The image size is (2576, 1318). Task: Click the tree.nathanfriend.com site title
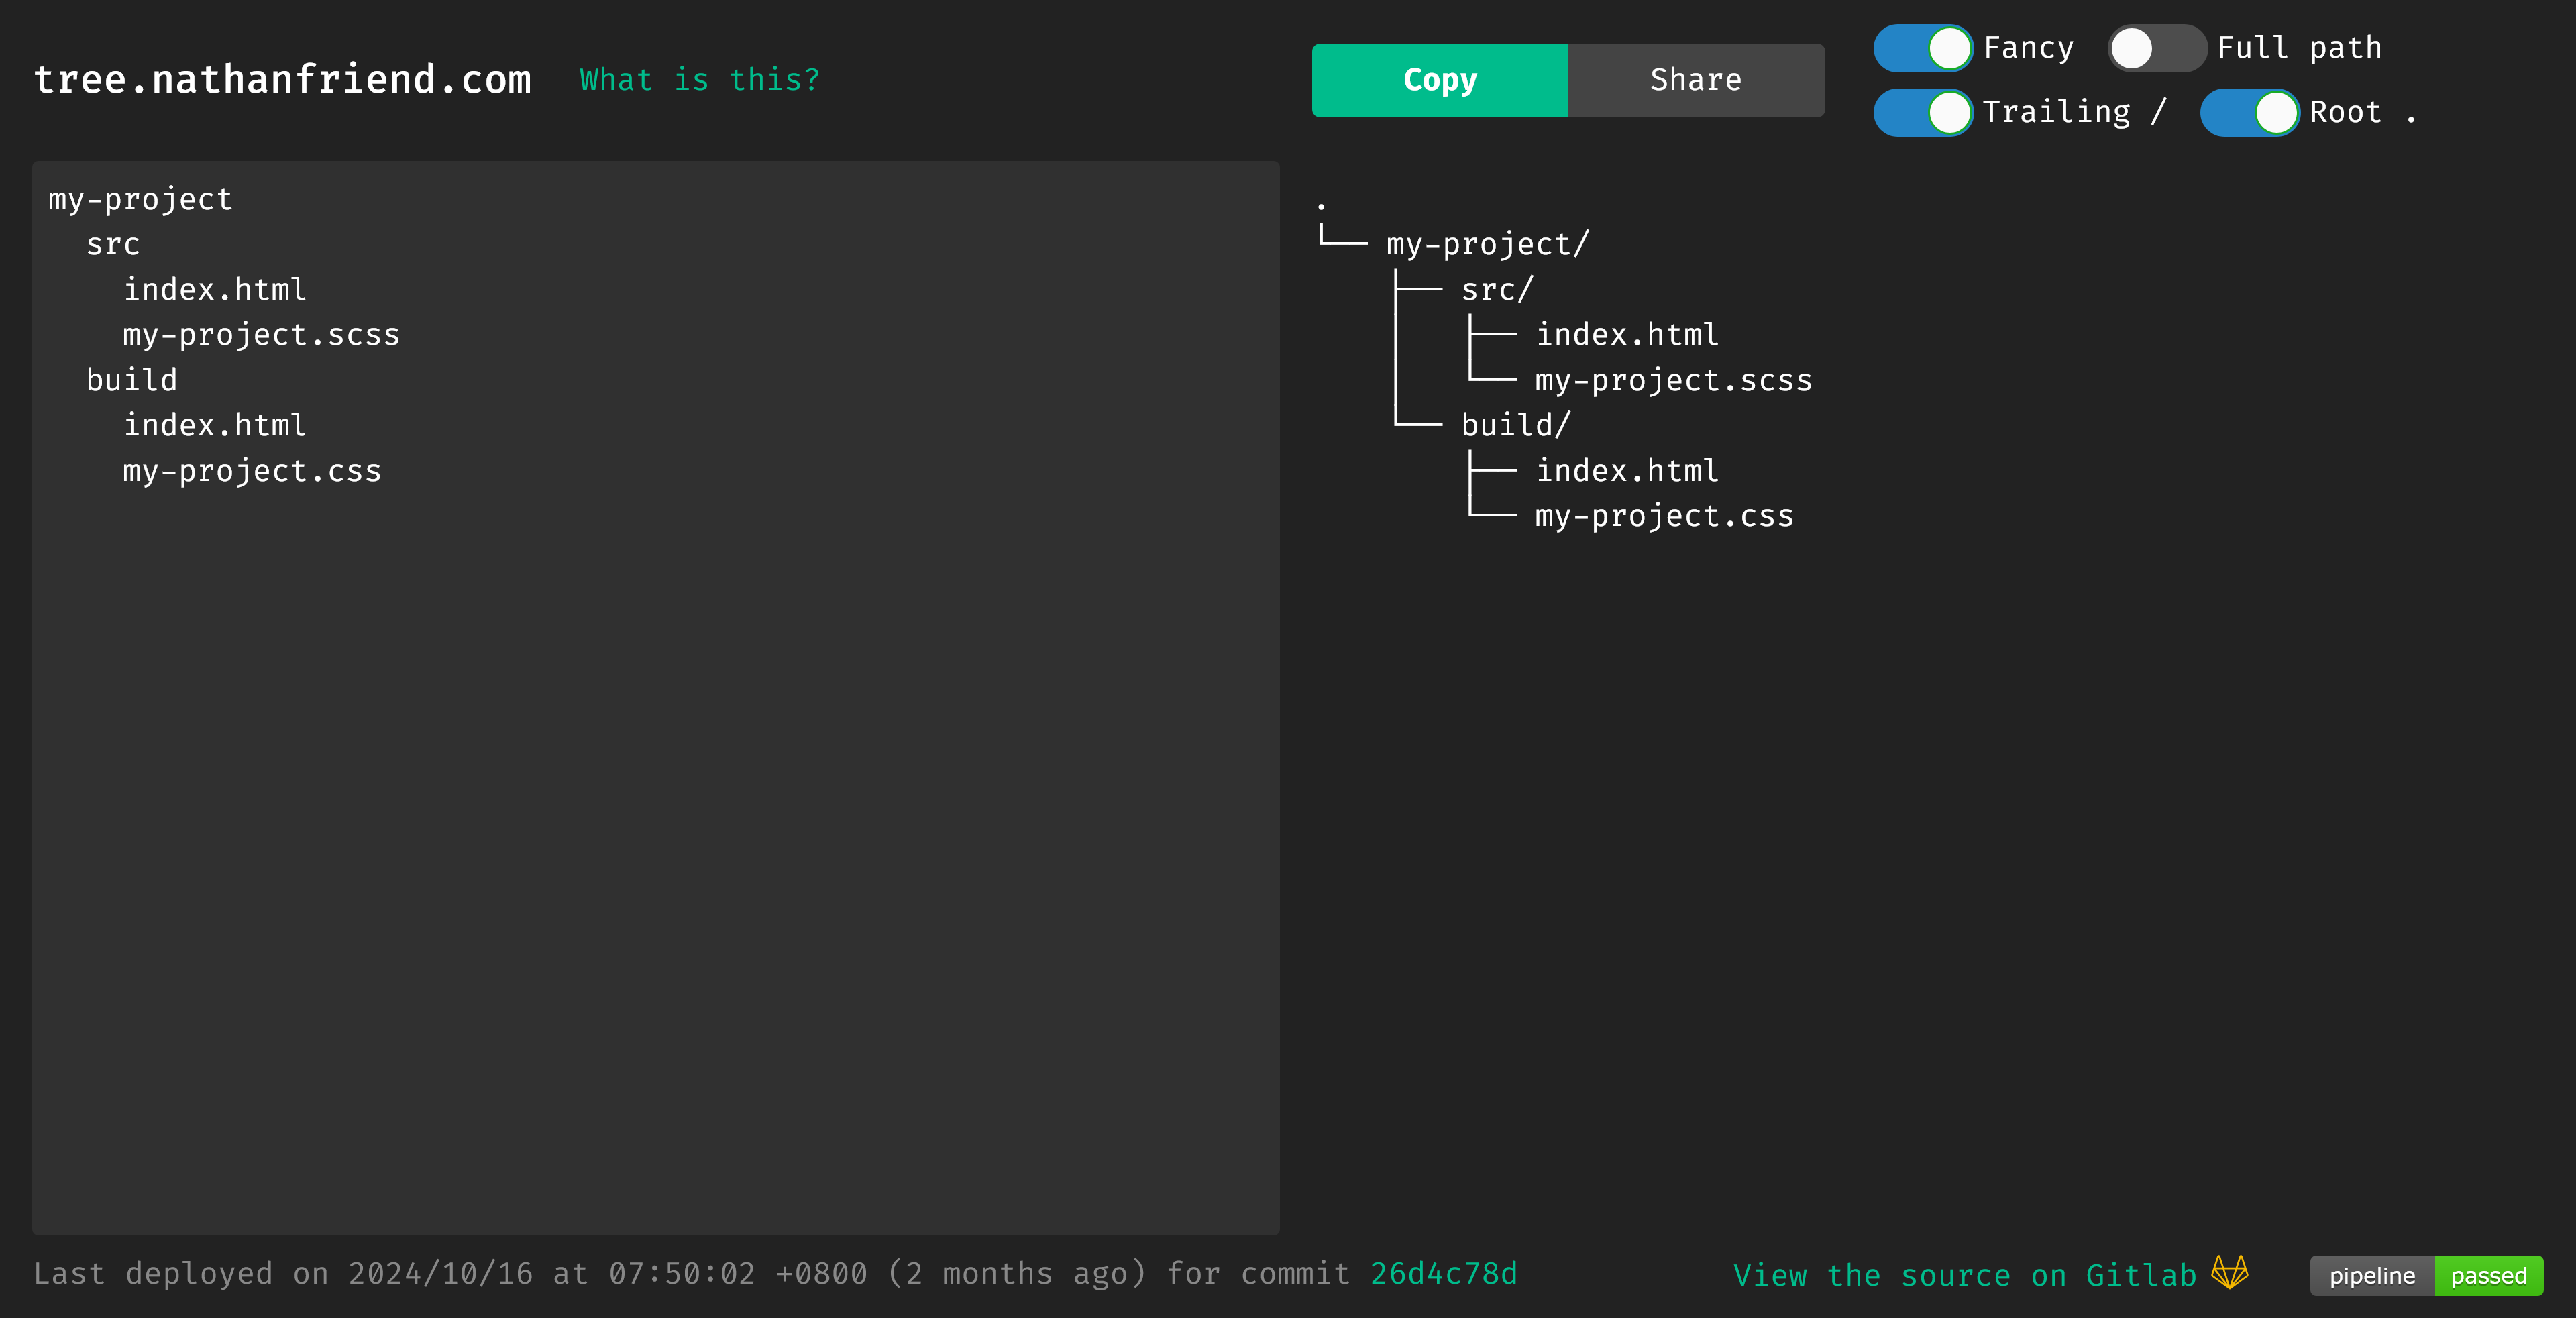283,80
